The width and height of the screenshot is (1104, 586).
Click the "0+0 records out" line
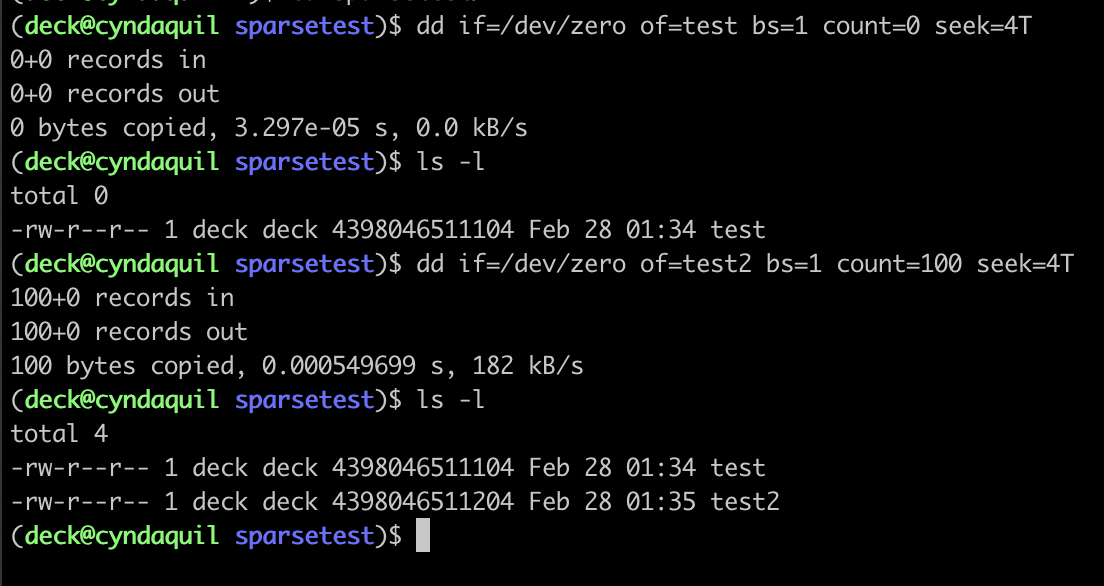pyautogui.click(x=115, y=94)
